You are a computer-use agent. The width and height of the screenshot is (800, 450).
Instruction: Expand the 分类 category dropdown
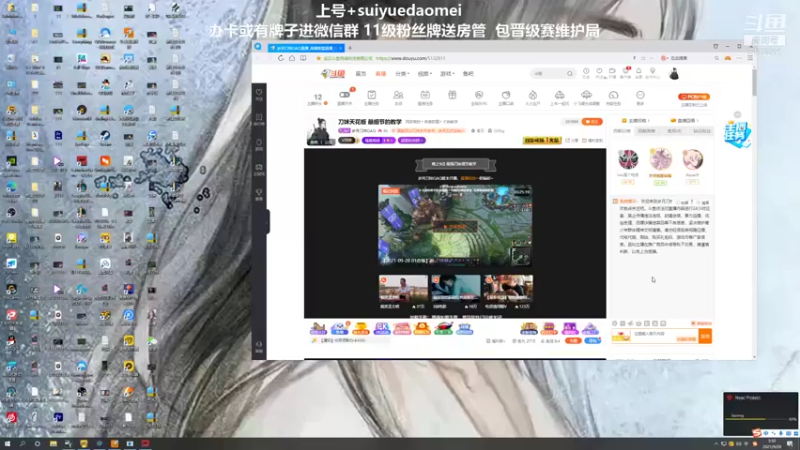(x=402, y=74)
